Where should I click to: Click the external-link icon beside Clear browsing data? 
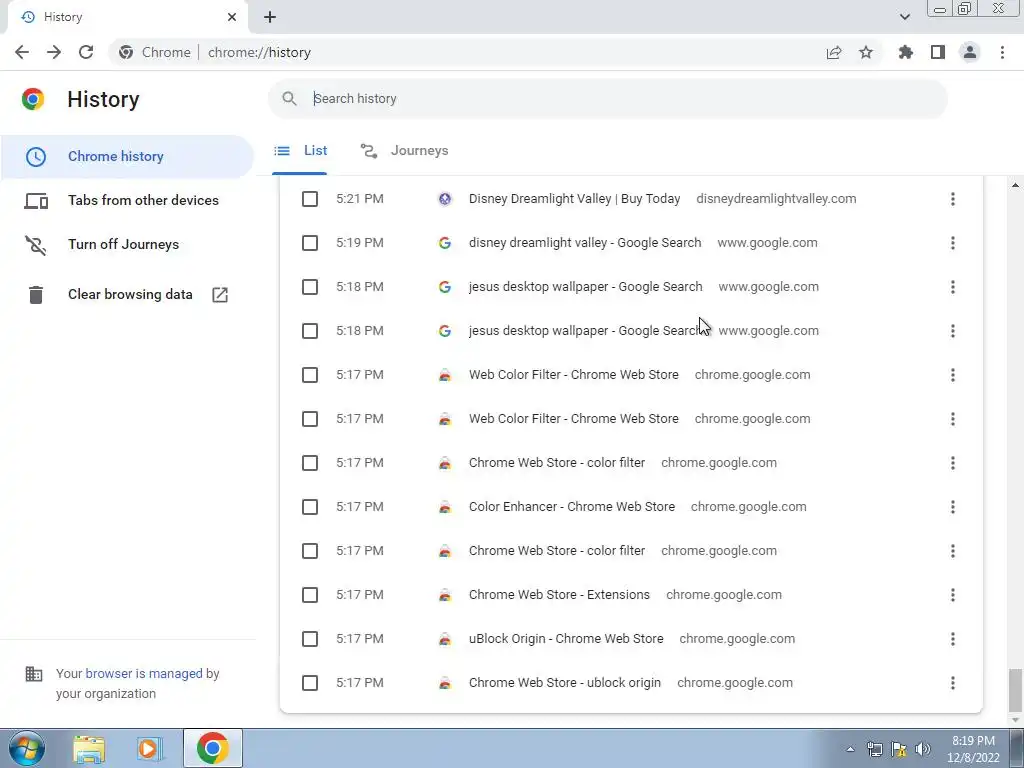[220, 295]
